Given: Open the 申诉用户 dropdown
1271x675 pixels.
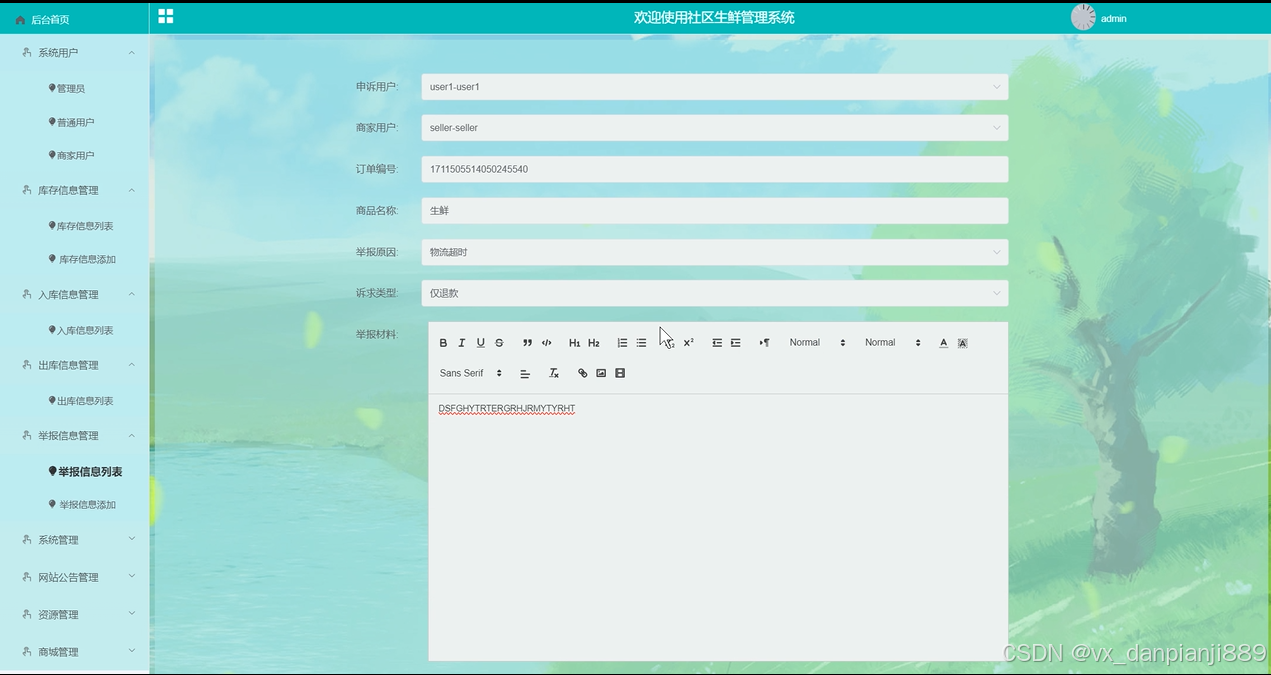Looking at the screenshot, I should [715, 87].
